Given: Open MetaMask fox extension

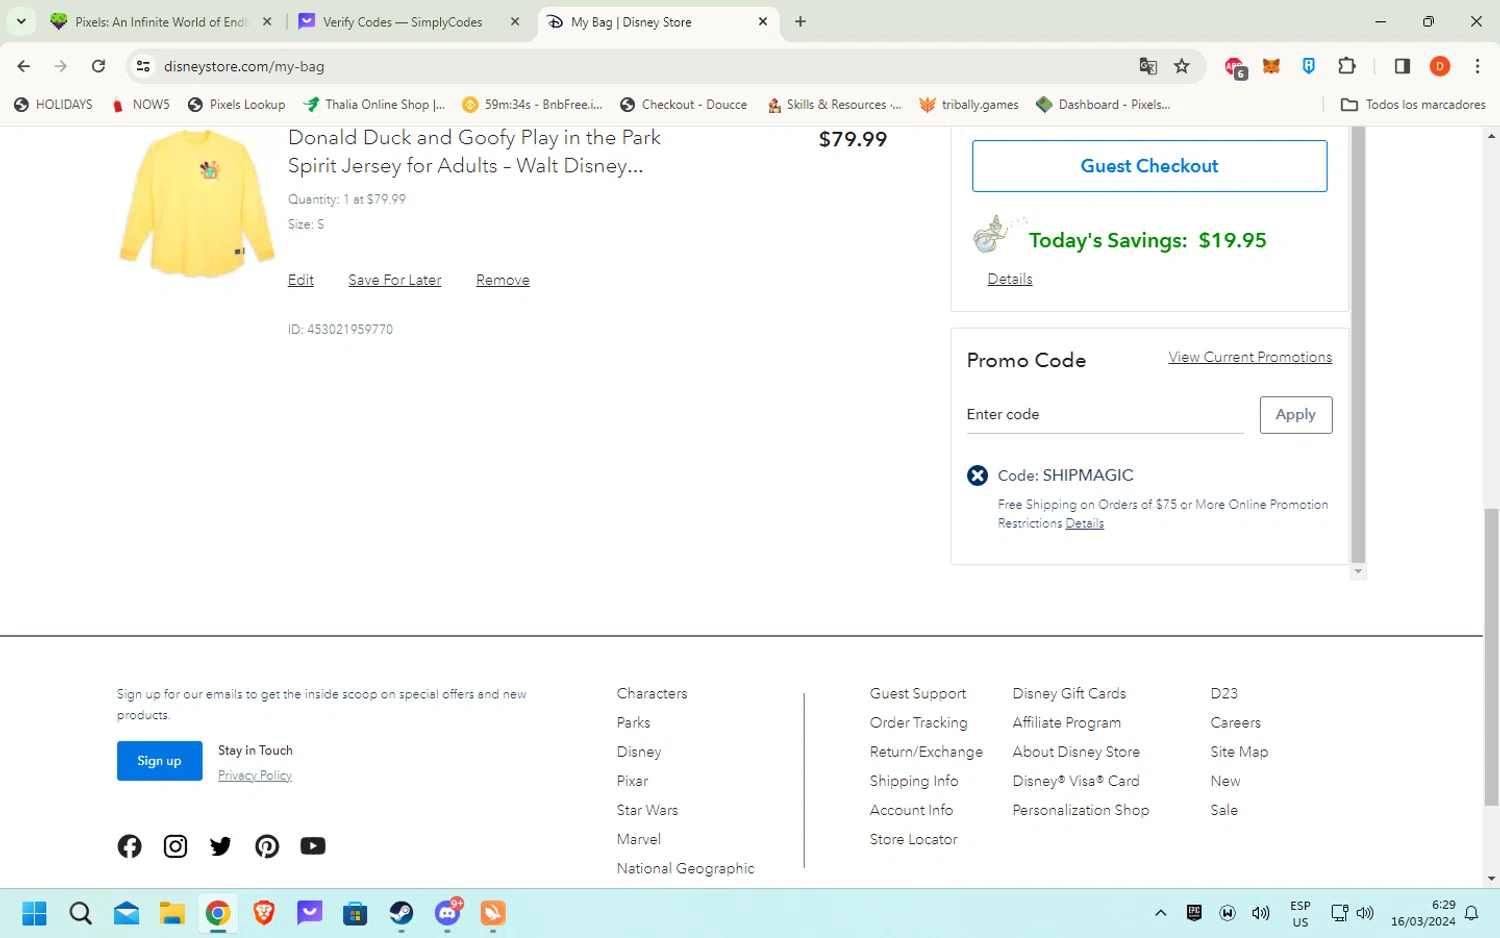Looking at the screenshot, I should point(1271,66).
